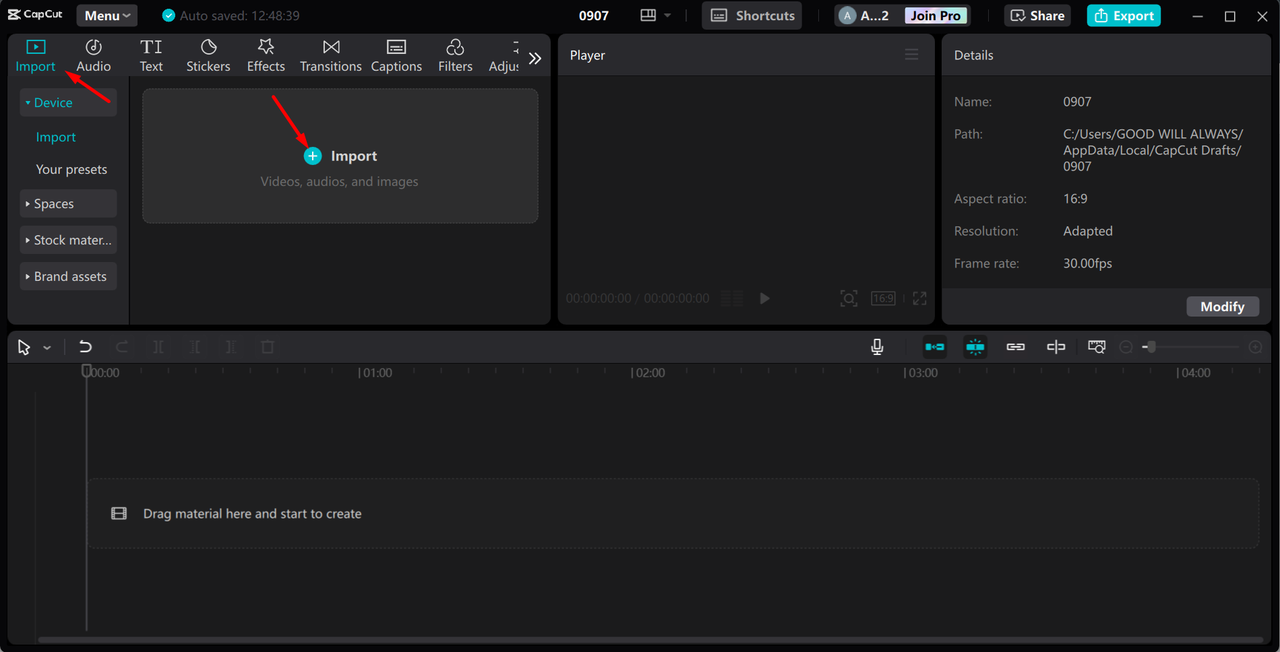Click the plus Import media button
1280x652 pixels.
click(313, 156)
